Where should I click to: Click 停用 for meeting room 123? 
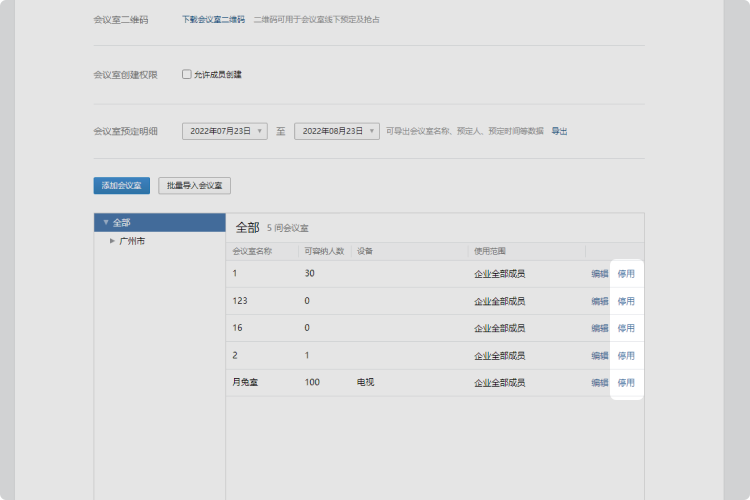pyautogui.click(x=626, y=301)
